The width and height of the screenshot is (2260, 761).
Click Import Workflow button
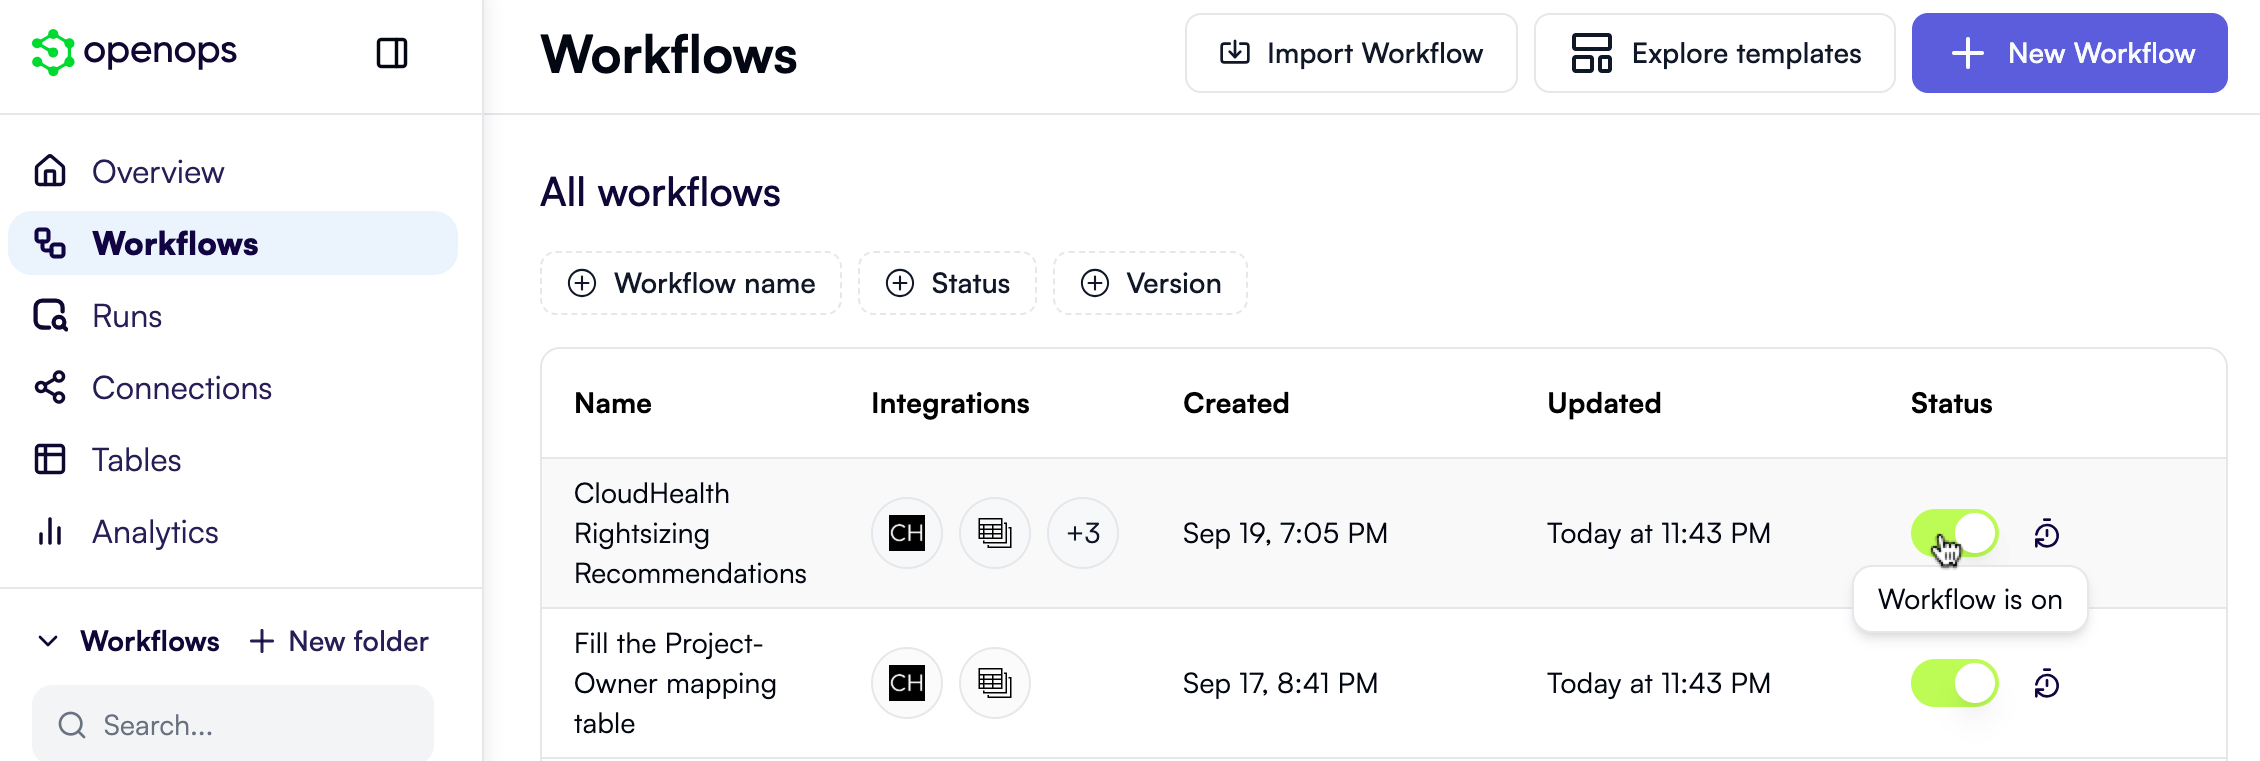point(1351,53)
